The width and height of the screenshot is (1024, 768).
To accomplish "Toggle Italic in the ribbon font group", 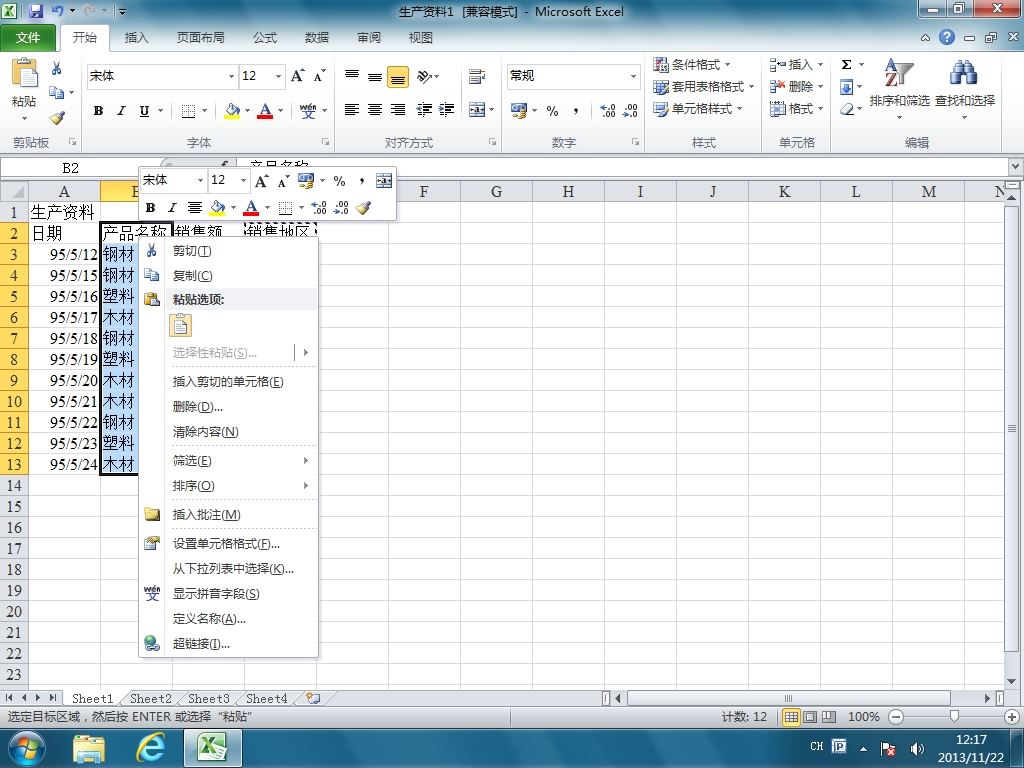I will 121,110.
